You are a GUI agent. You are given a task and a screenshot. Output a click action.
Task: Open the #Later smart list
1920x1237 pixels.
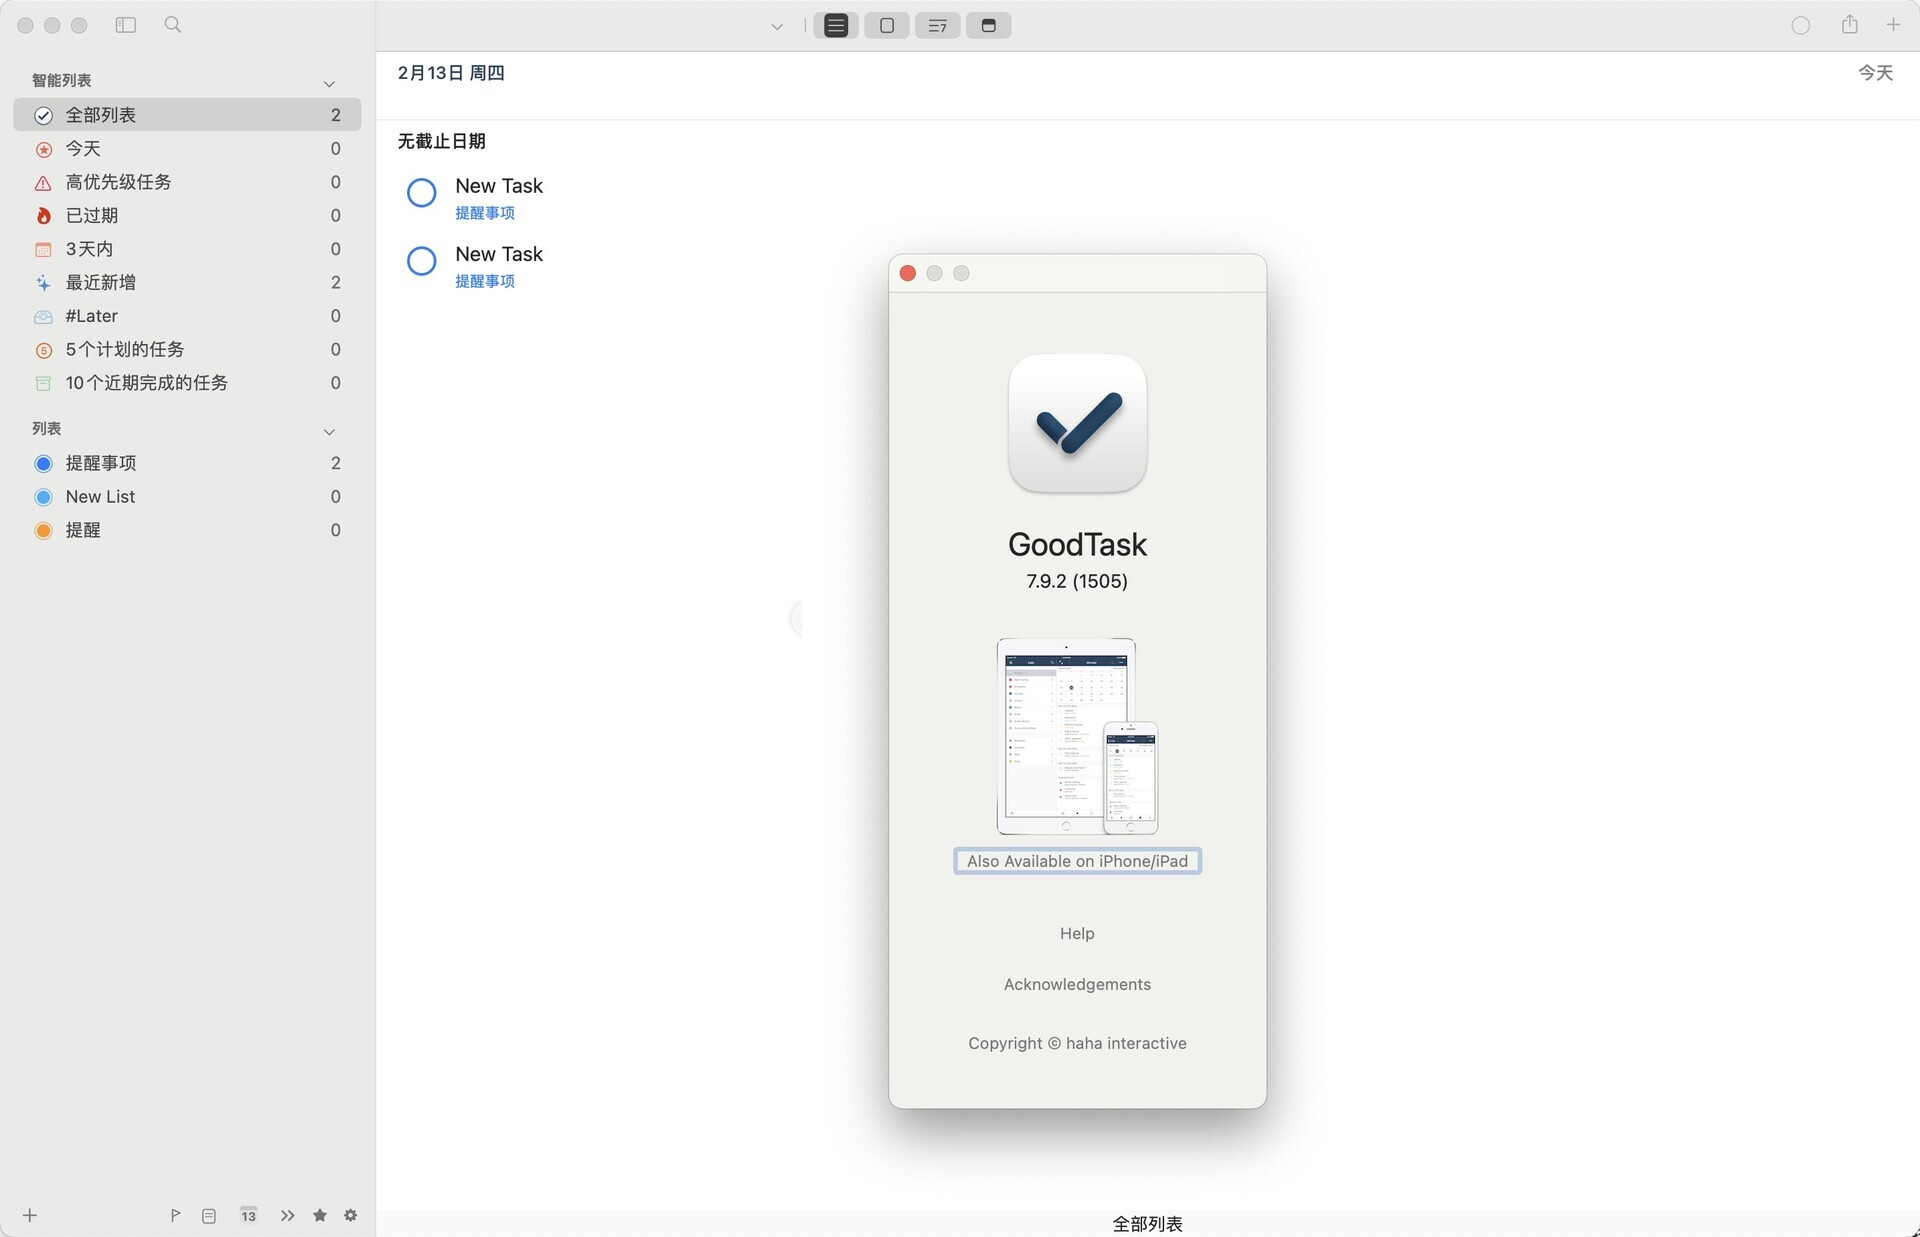(187, 316)
